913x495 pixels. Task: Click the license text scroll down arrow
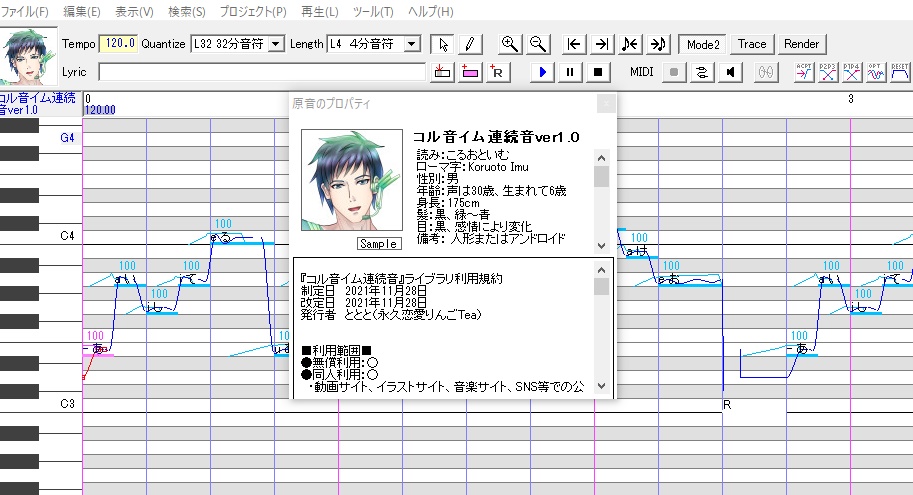coord(601,386)
